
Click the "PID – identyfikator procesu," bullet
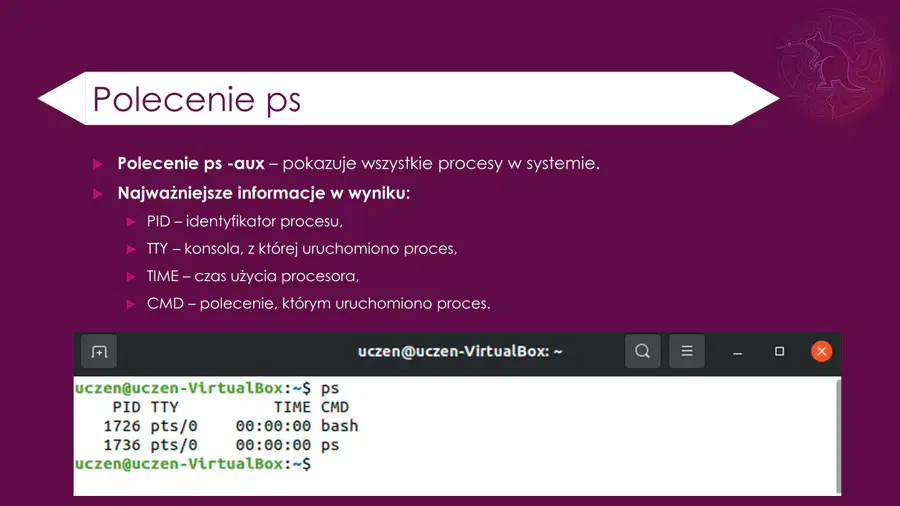click(x=245, y=221)
